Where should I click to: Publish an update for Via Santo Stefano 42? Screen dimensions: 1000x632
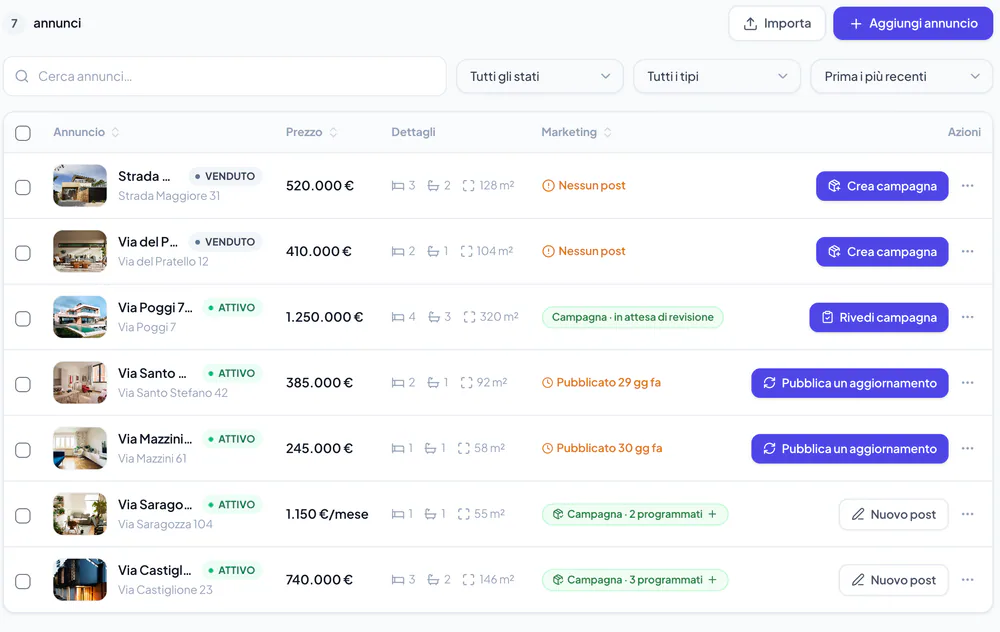(x=849, y=383)
